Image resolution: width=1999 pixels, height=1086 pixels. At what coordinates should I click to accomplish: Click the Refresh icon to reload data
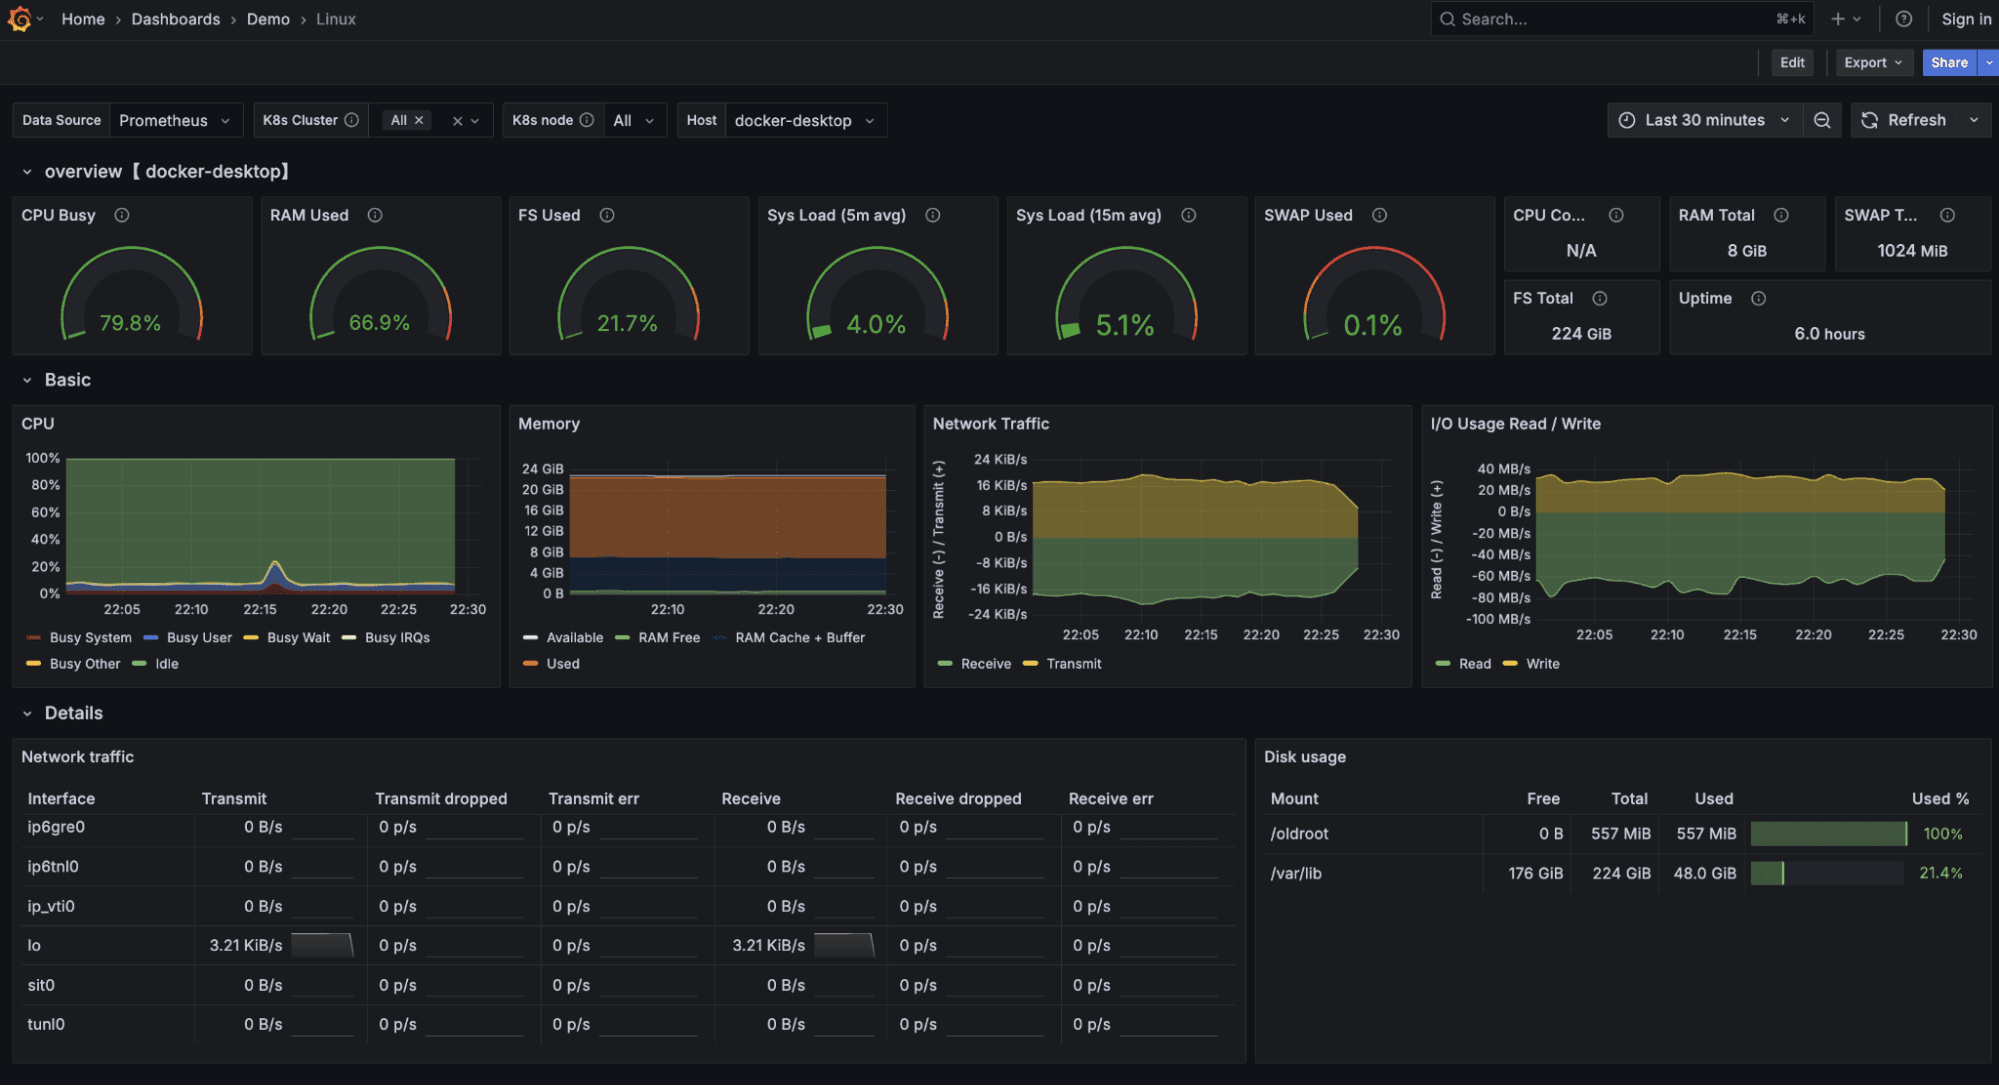[1868, 119]
